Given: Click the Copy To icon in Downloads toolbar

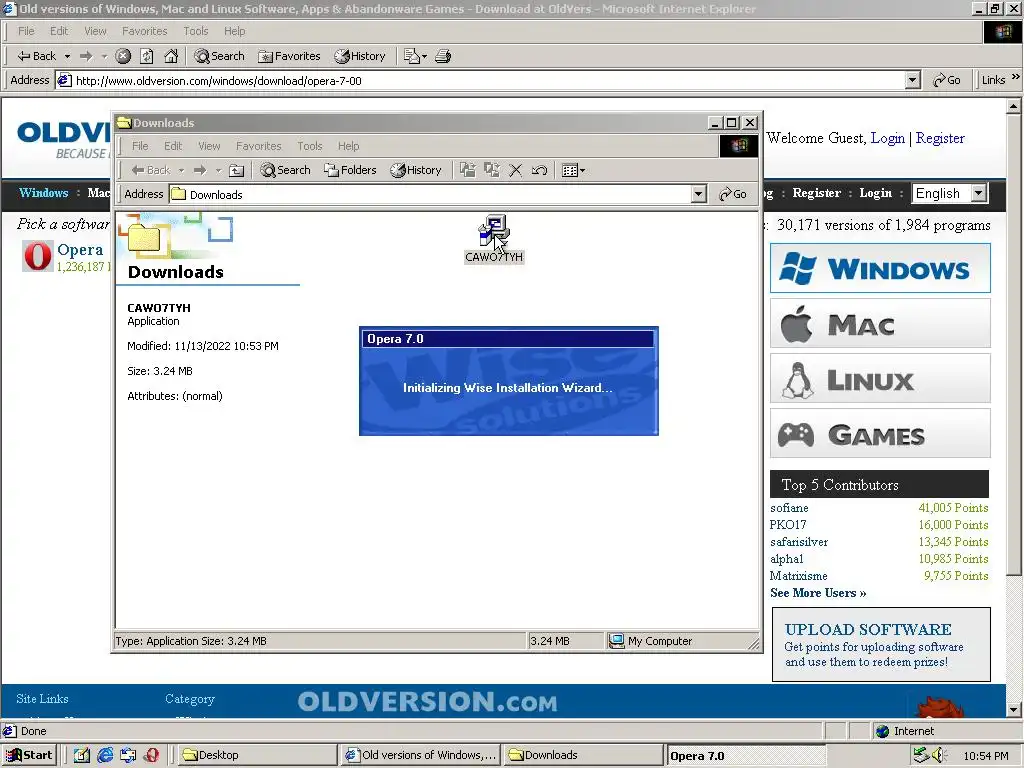Looking at the screenshot, I should (x=491, y=170).
